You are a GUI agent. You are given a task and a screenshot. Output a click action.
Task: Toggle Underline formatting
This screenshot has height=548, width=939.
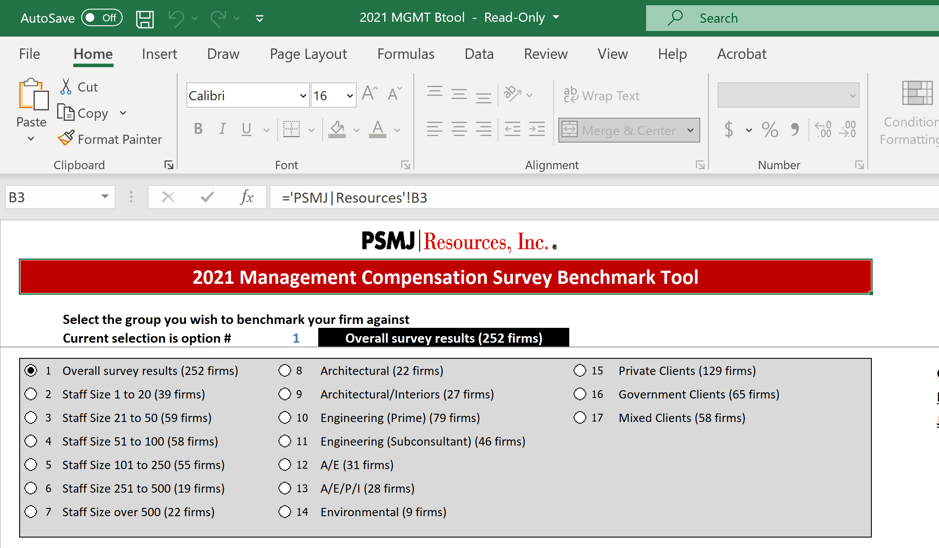(x=246, y=129)
